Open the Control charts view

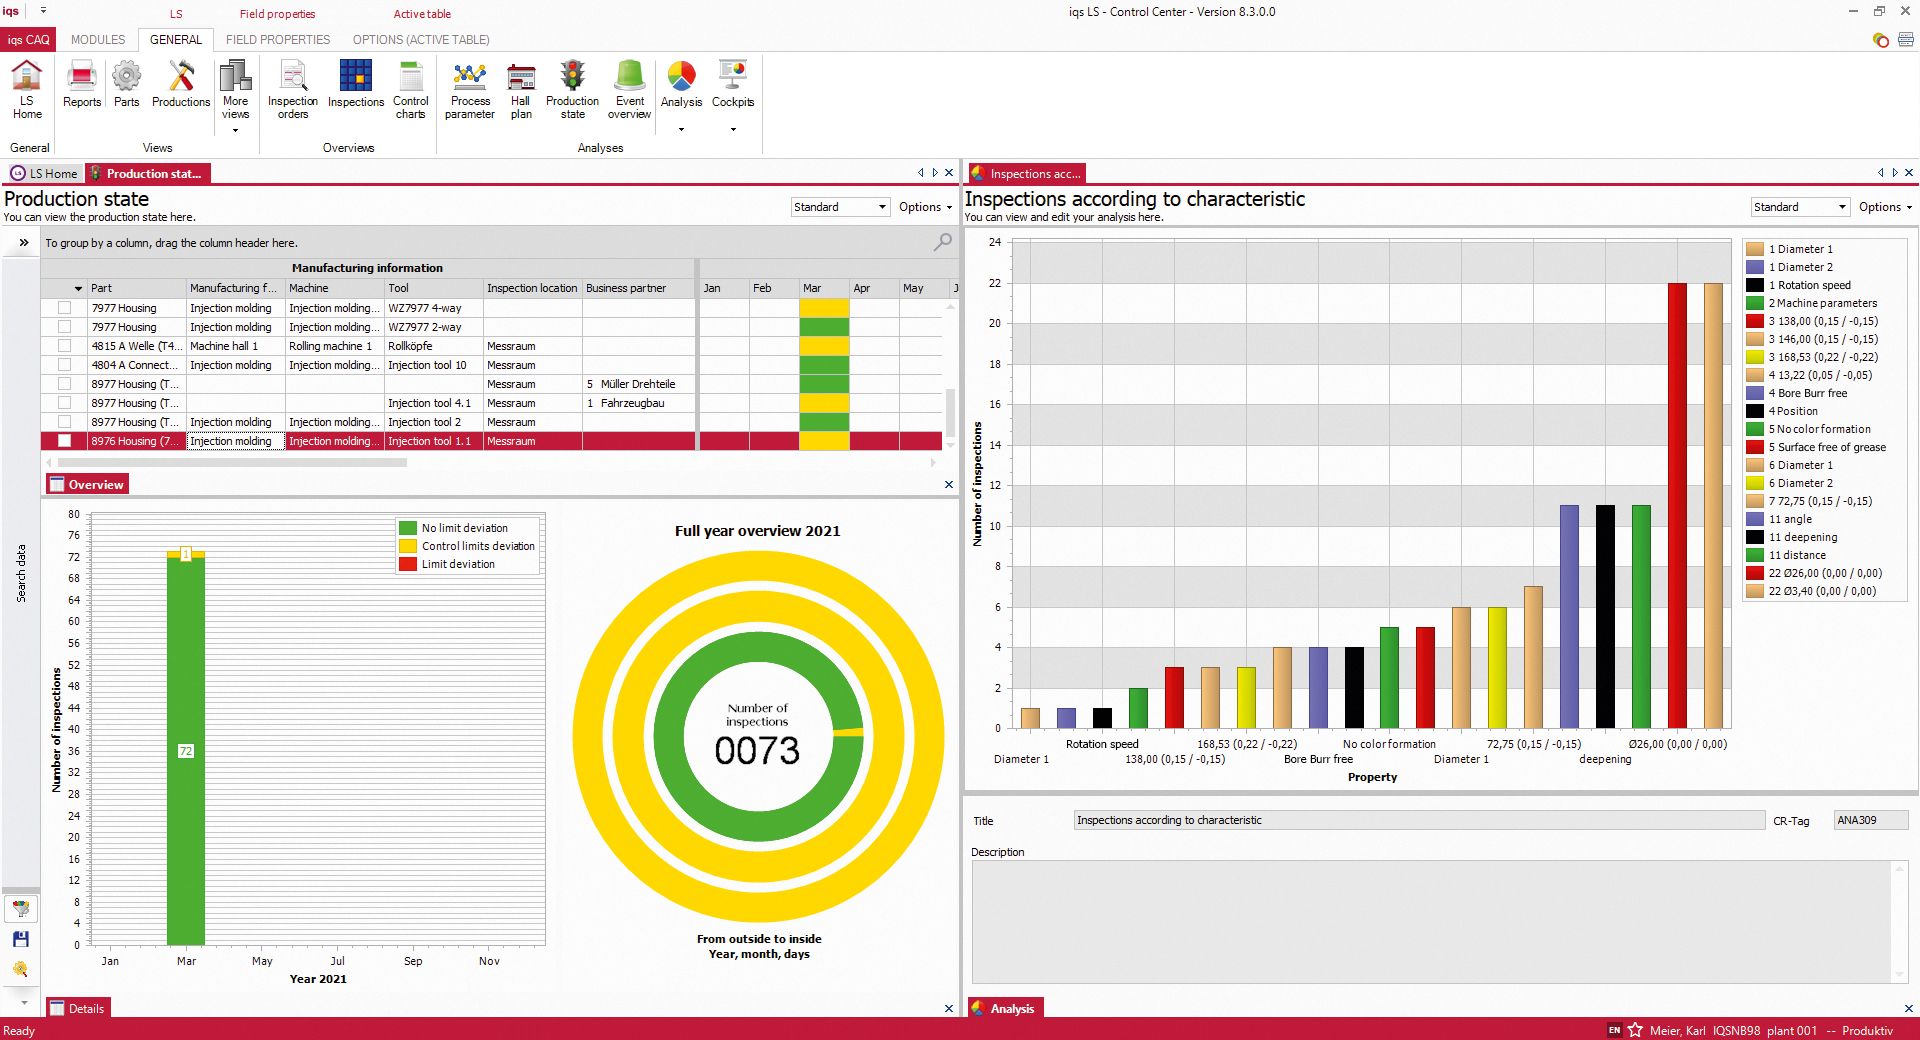tap(410, 88)
